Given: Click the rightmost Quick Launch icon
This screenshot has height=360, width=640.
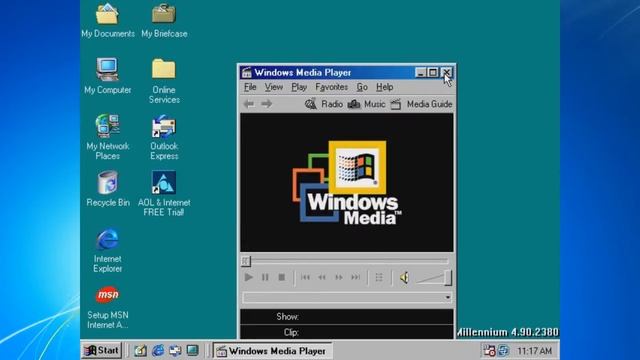Looking at the screenshot, I should pyautogui.click(x=192, y=351).
